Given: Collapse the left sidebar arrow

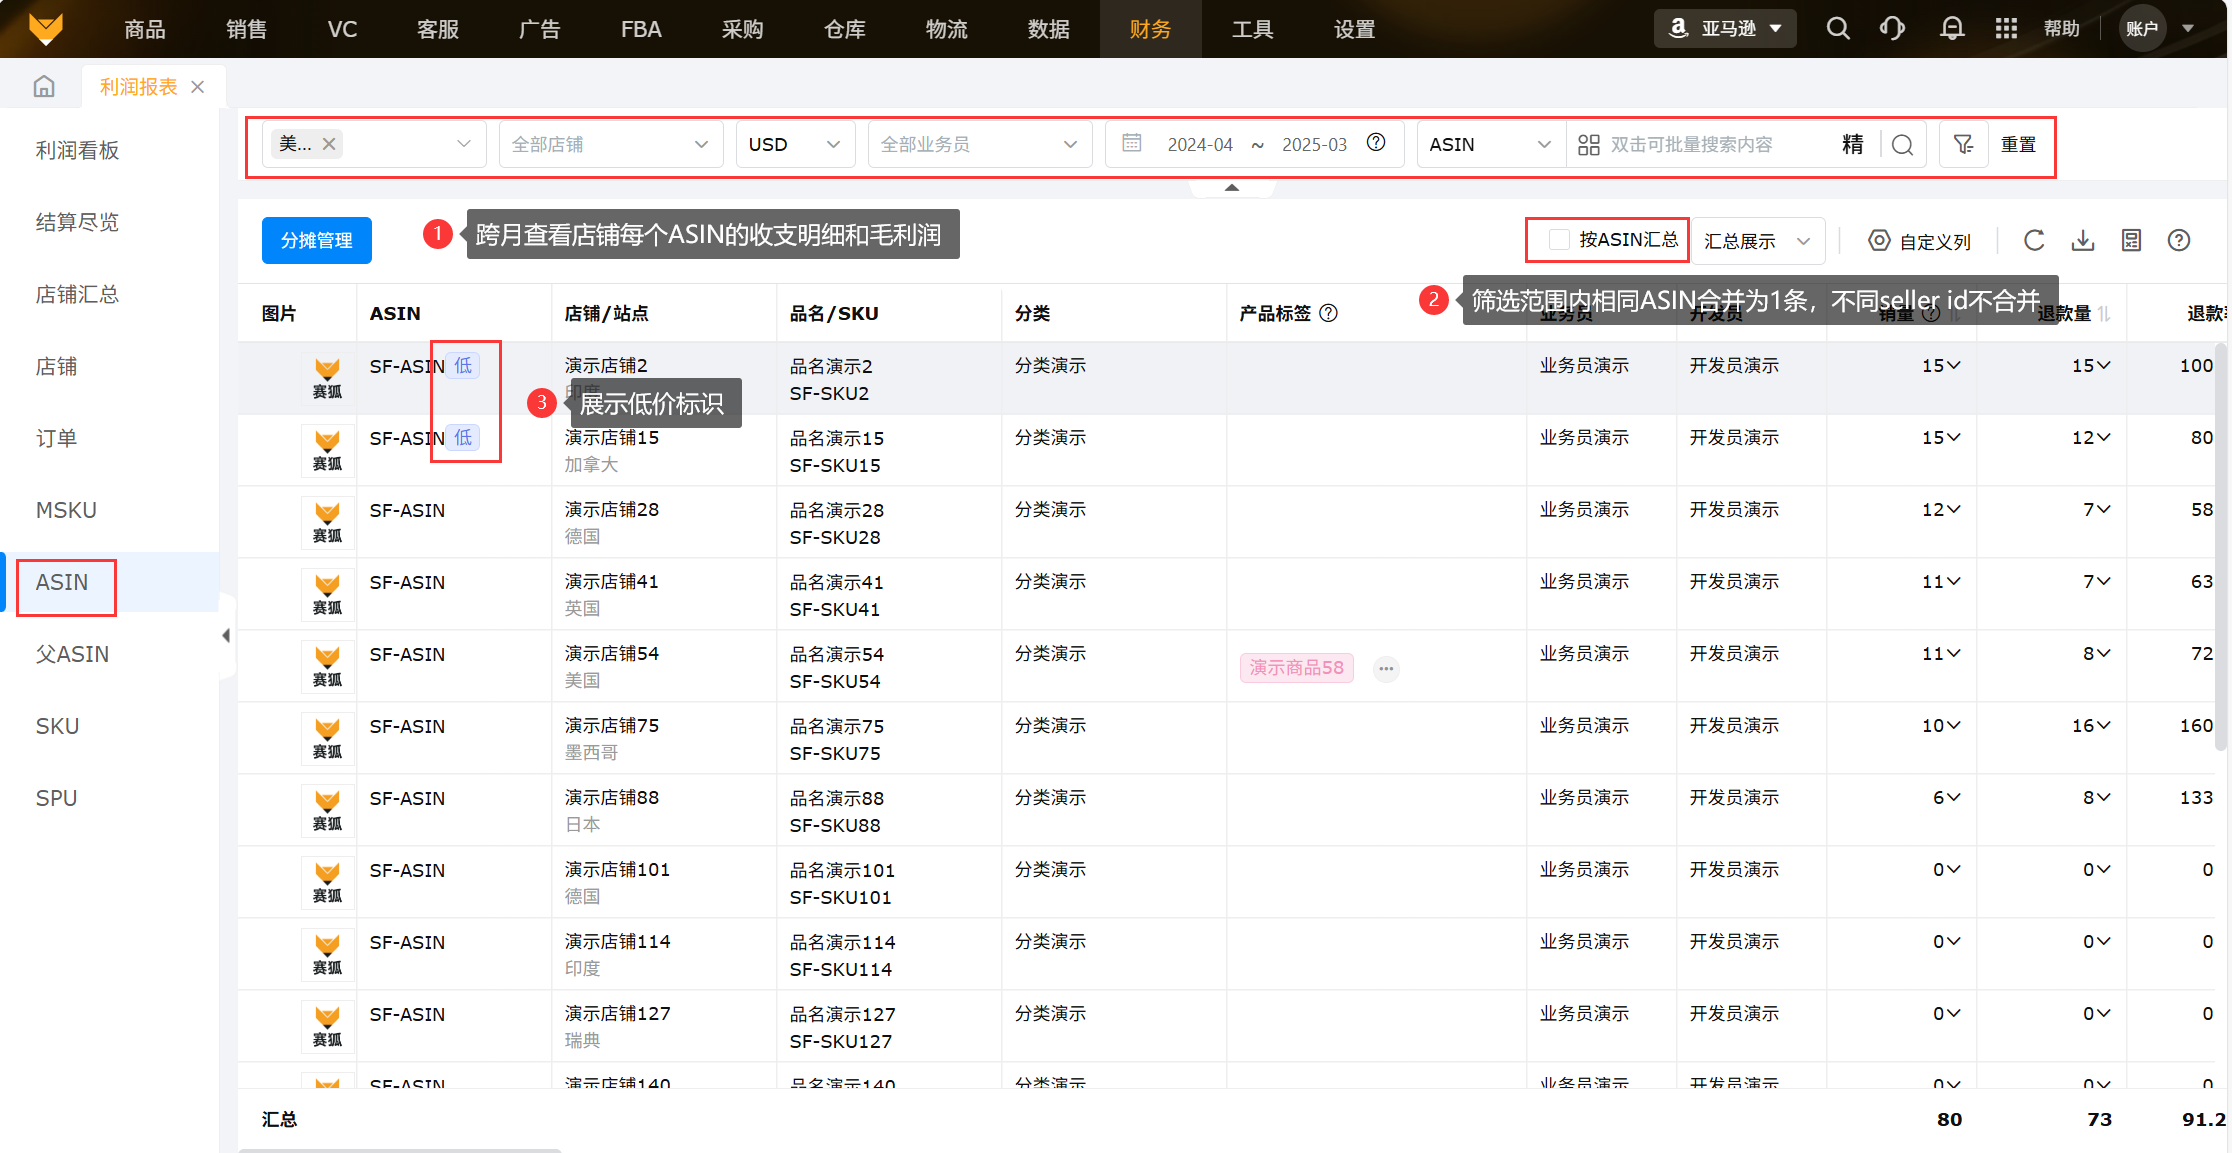Looking at the screenshot, I should 226,635.
